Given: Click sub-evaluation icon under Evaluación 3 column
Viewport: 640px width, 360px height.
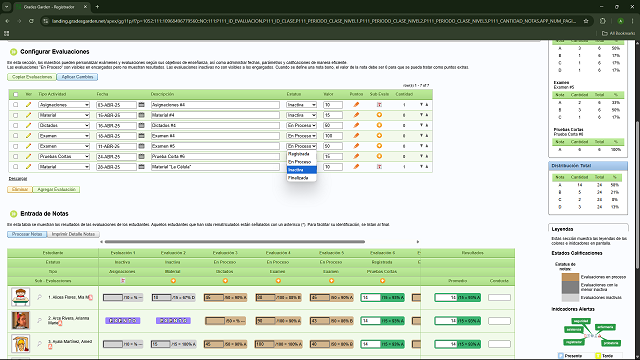Looking at the screenshot, I should tap(225, 281).
